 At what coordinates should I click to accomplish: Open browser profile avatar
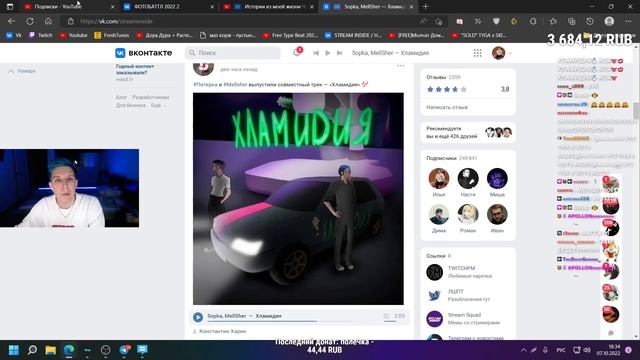(609, 21)
